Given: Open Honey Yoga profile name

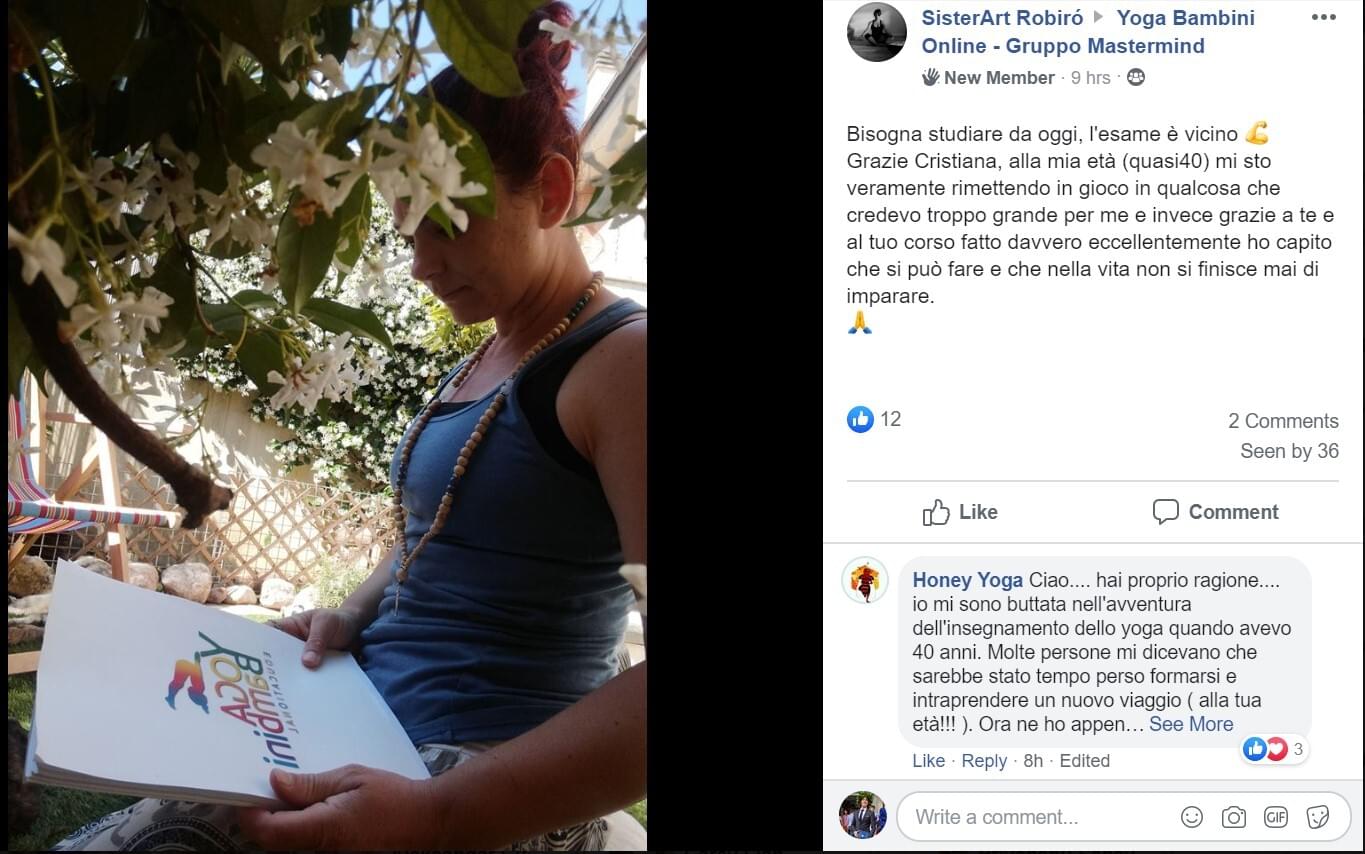Looking at the screenshot, I should point(967,580).
